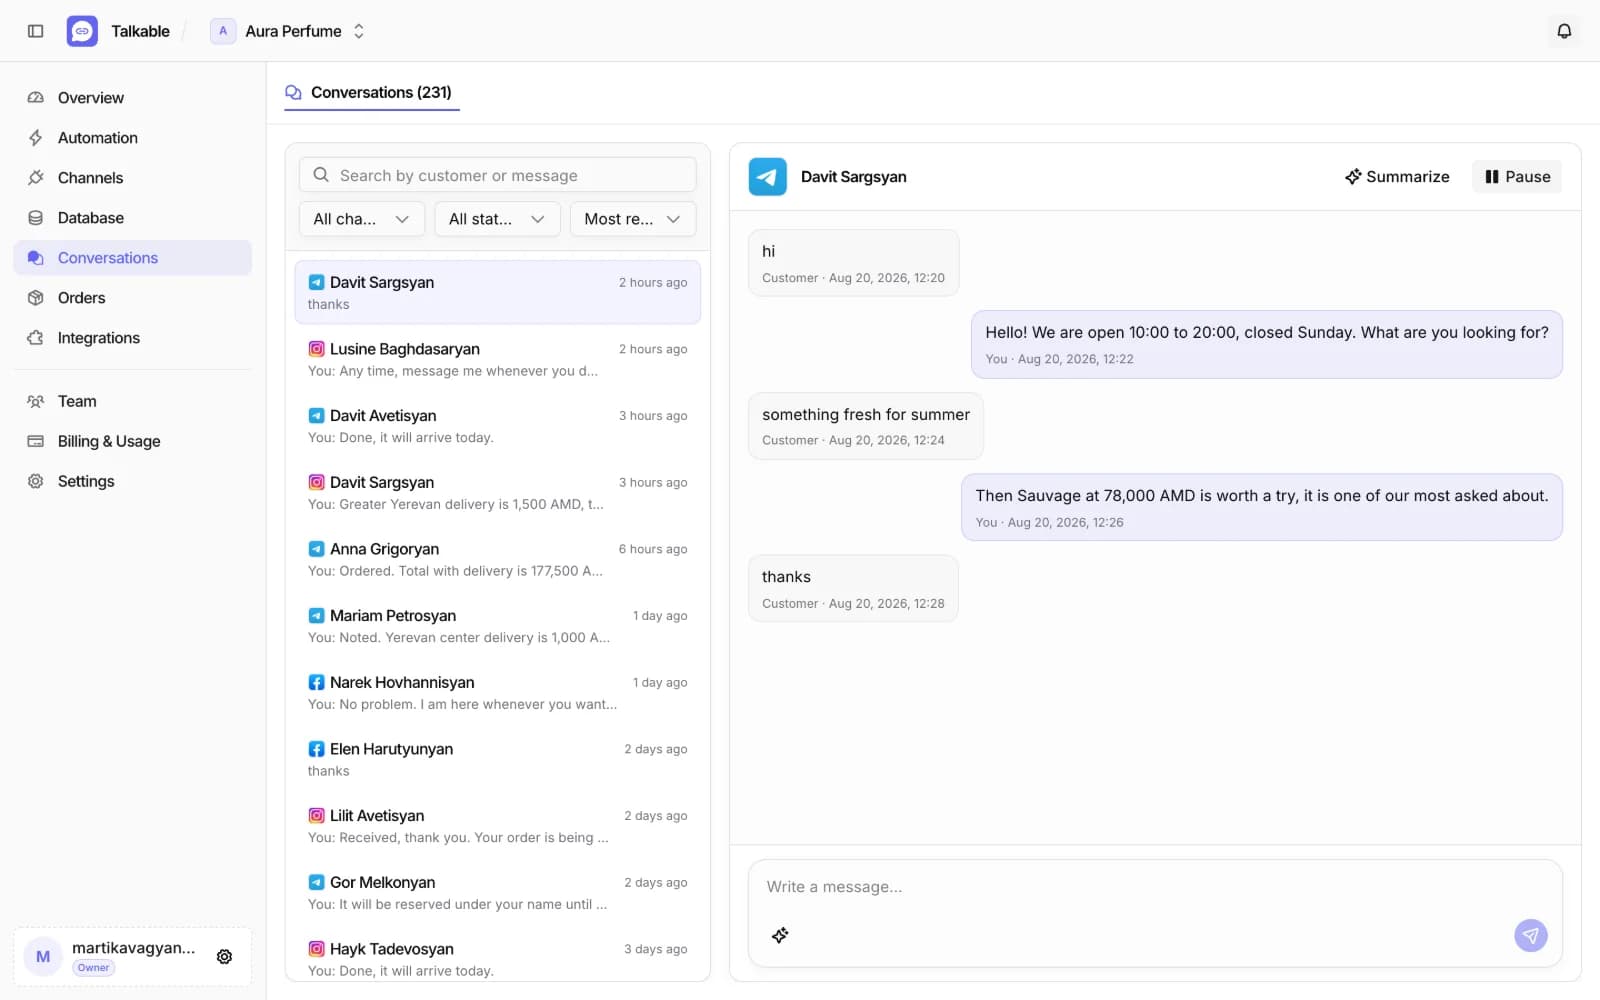Open Gor Melkonyan conversation
The width and height of the screenshot is (1600, 1000).
tap(497, 893)
